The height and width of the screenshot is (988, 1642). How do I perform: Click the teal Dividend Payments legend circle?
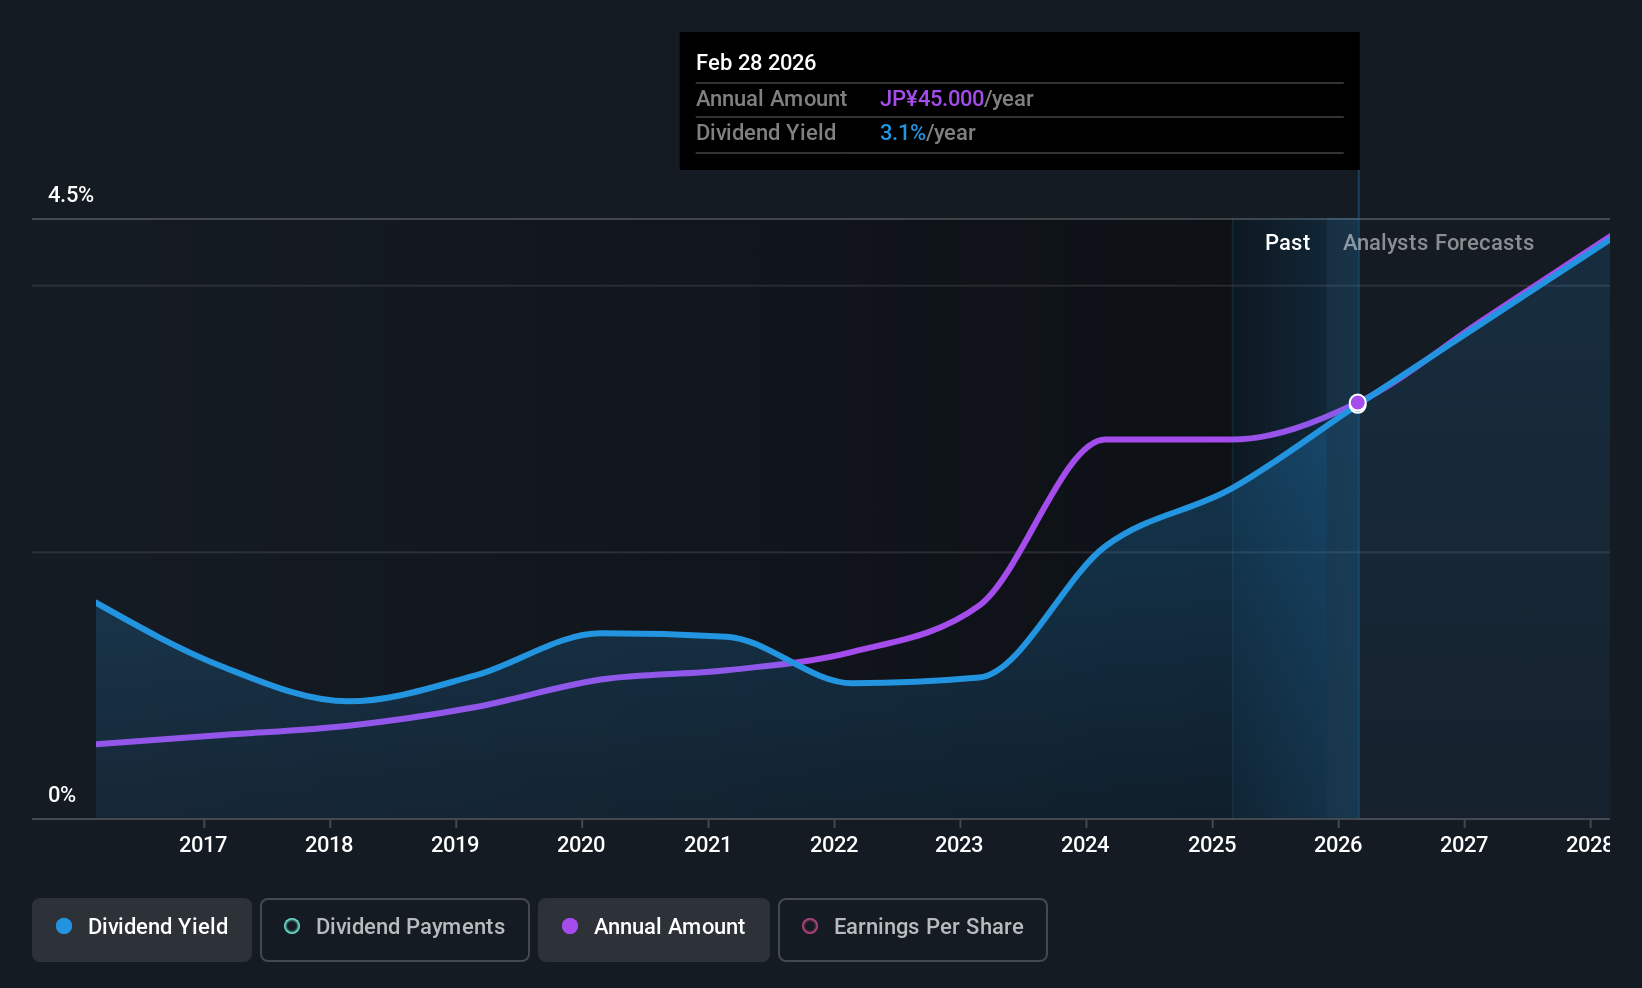(x=292, y=927)
